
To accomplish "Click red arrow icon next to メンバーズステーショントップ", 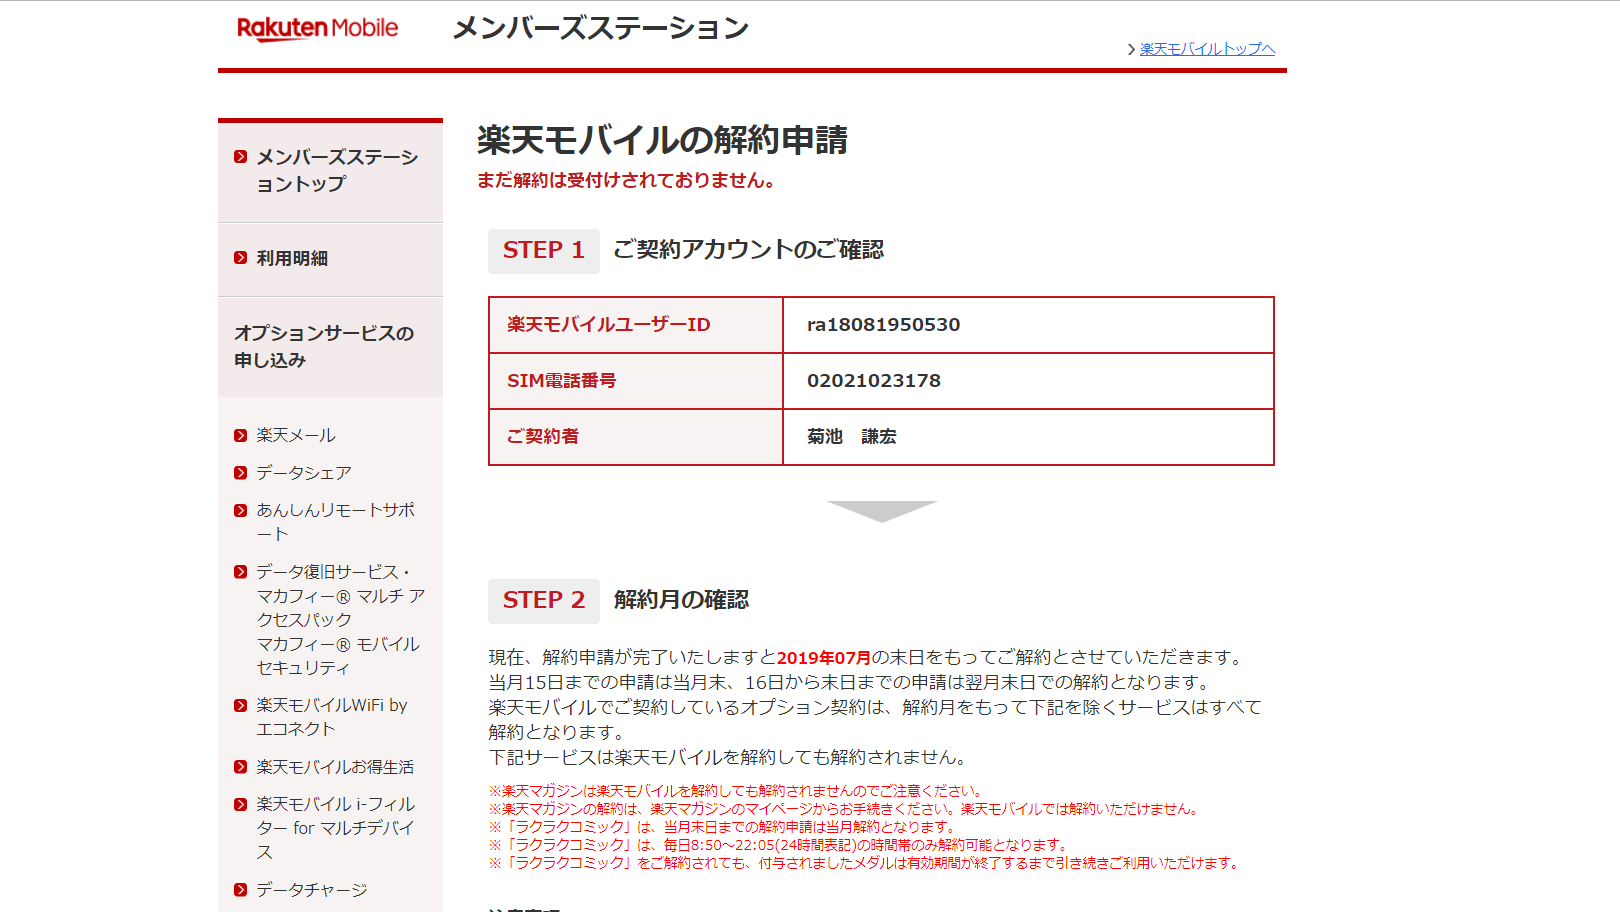I will click(240, 157).
